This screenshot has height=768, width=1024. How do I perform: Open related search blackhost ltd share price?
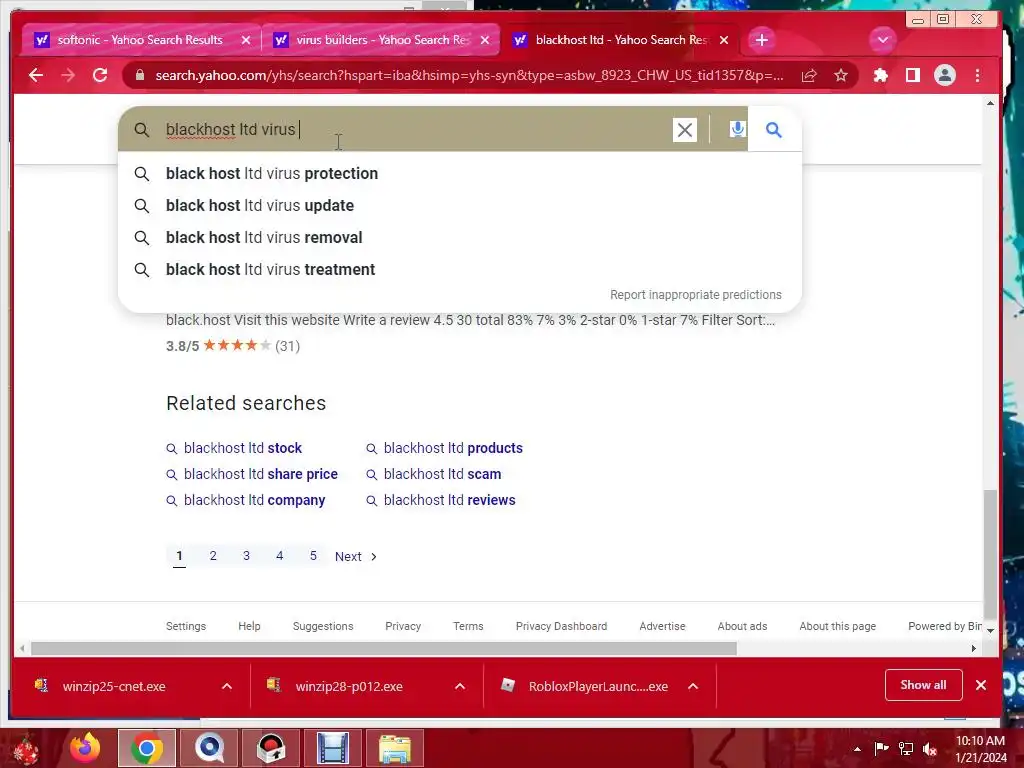[261, 474]
